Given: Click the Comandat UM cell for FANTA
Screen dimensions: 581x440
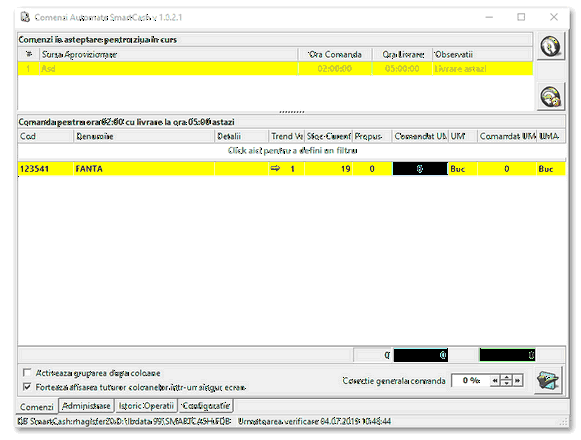Looking at the screenshot, I should [420, 169].
